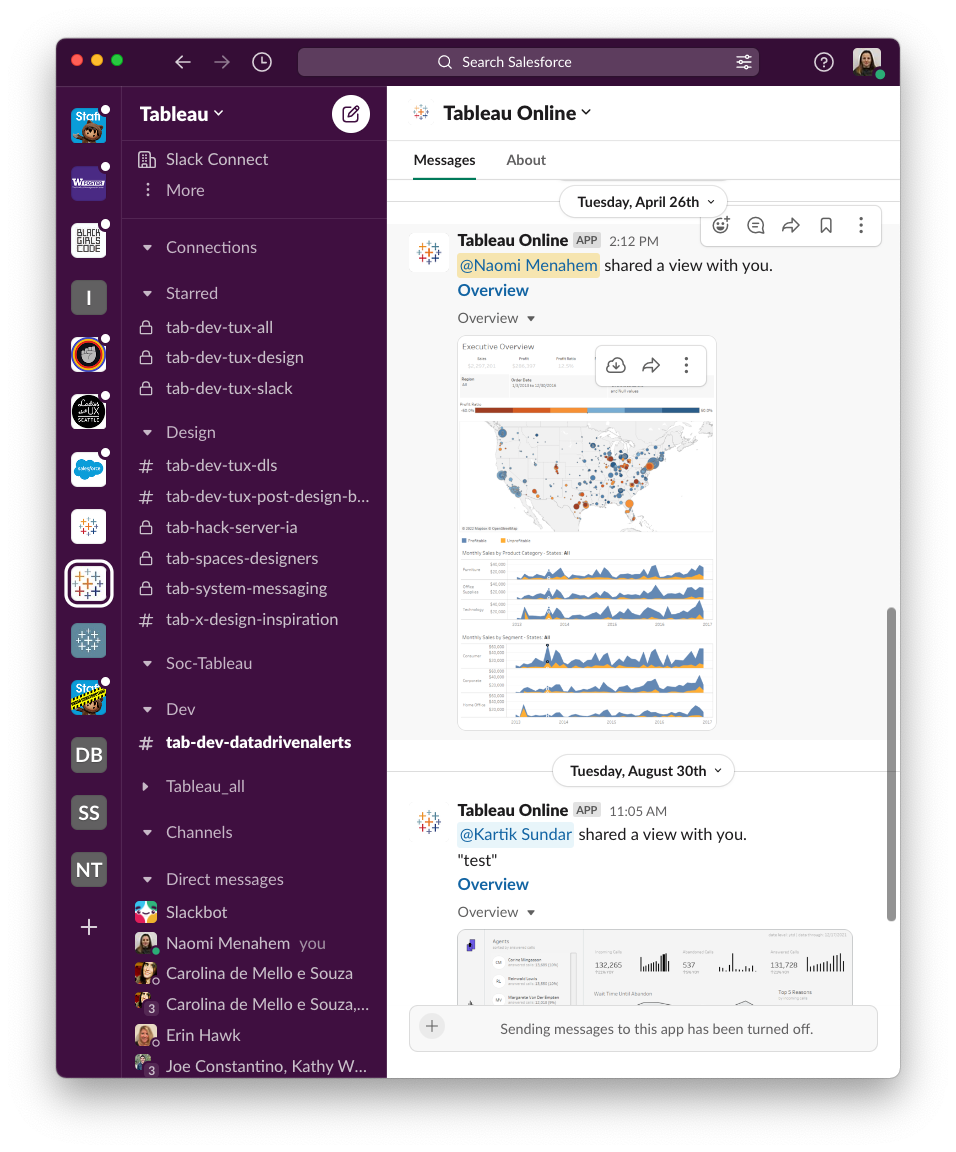Click the messages pane scrollbar
Screen dimensions: 956x1152
(x=891, y=764)
